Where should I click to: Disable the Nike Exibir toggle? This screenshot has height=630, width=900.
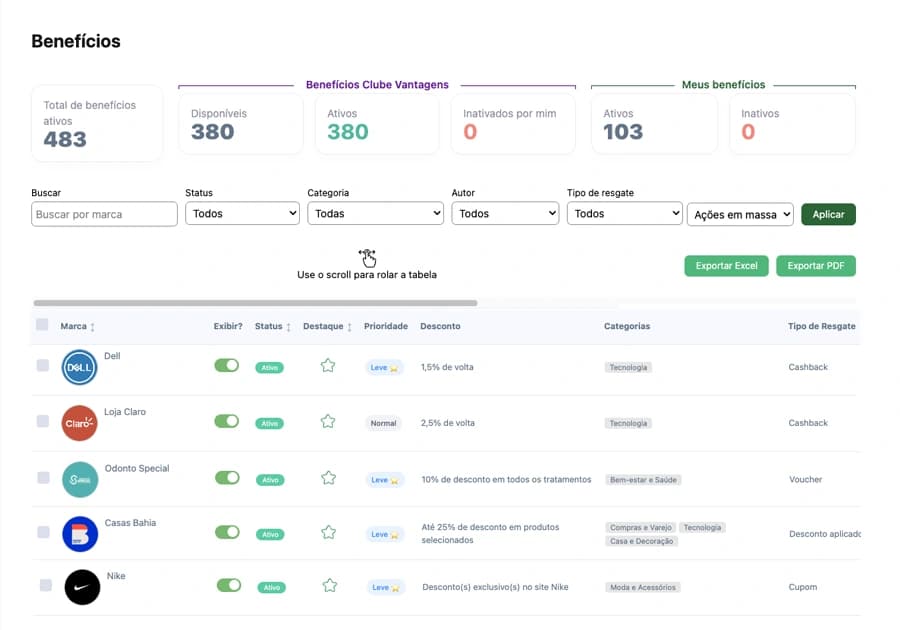click(229, 585)
